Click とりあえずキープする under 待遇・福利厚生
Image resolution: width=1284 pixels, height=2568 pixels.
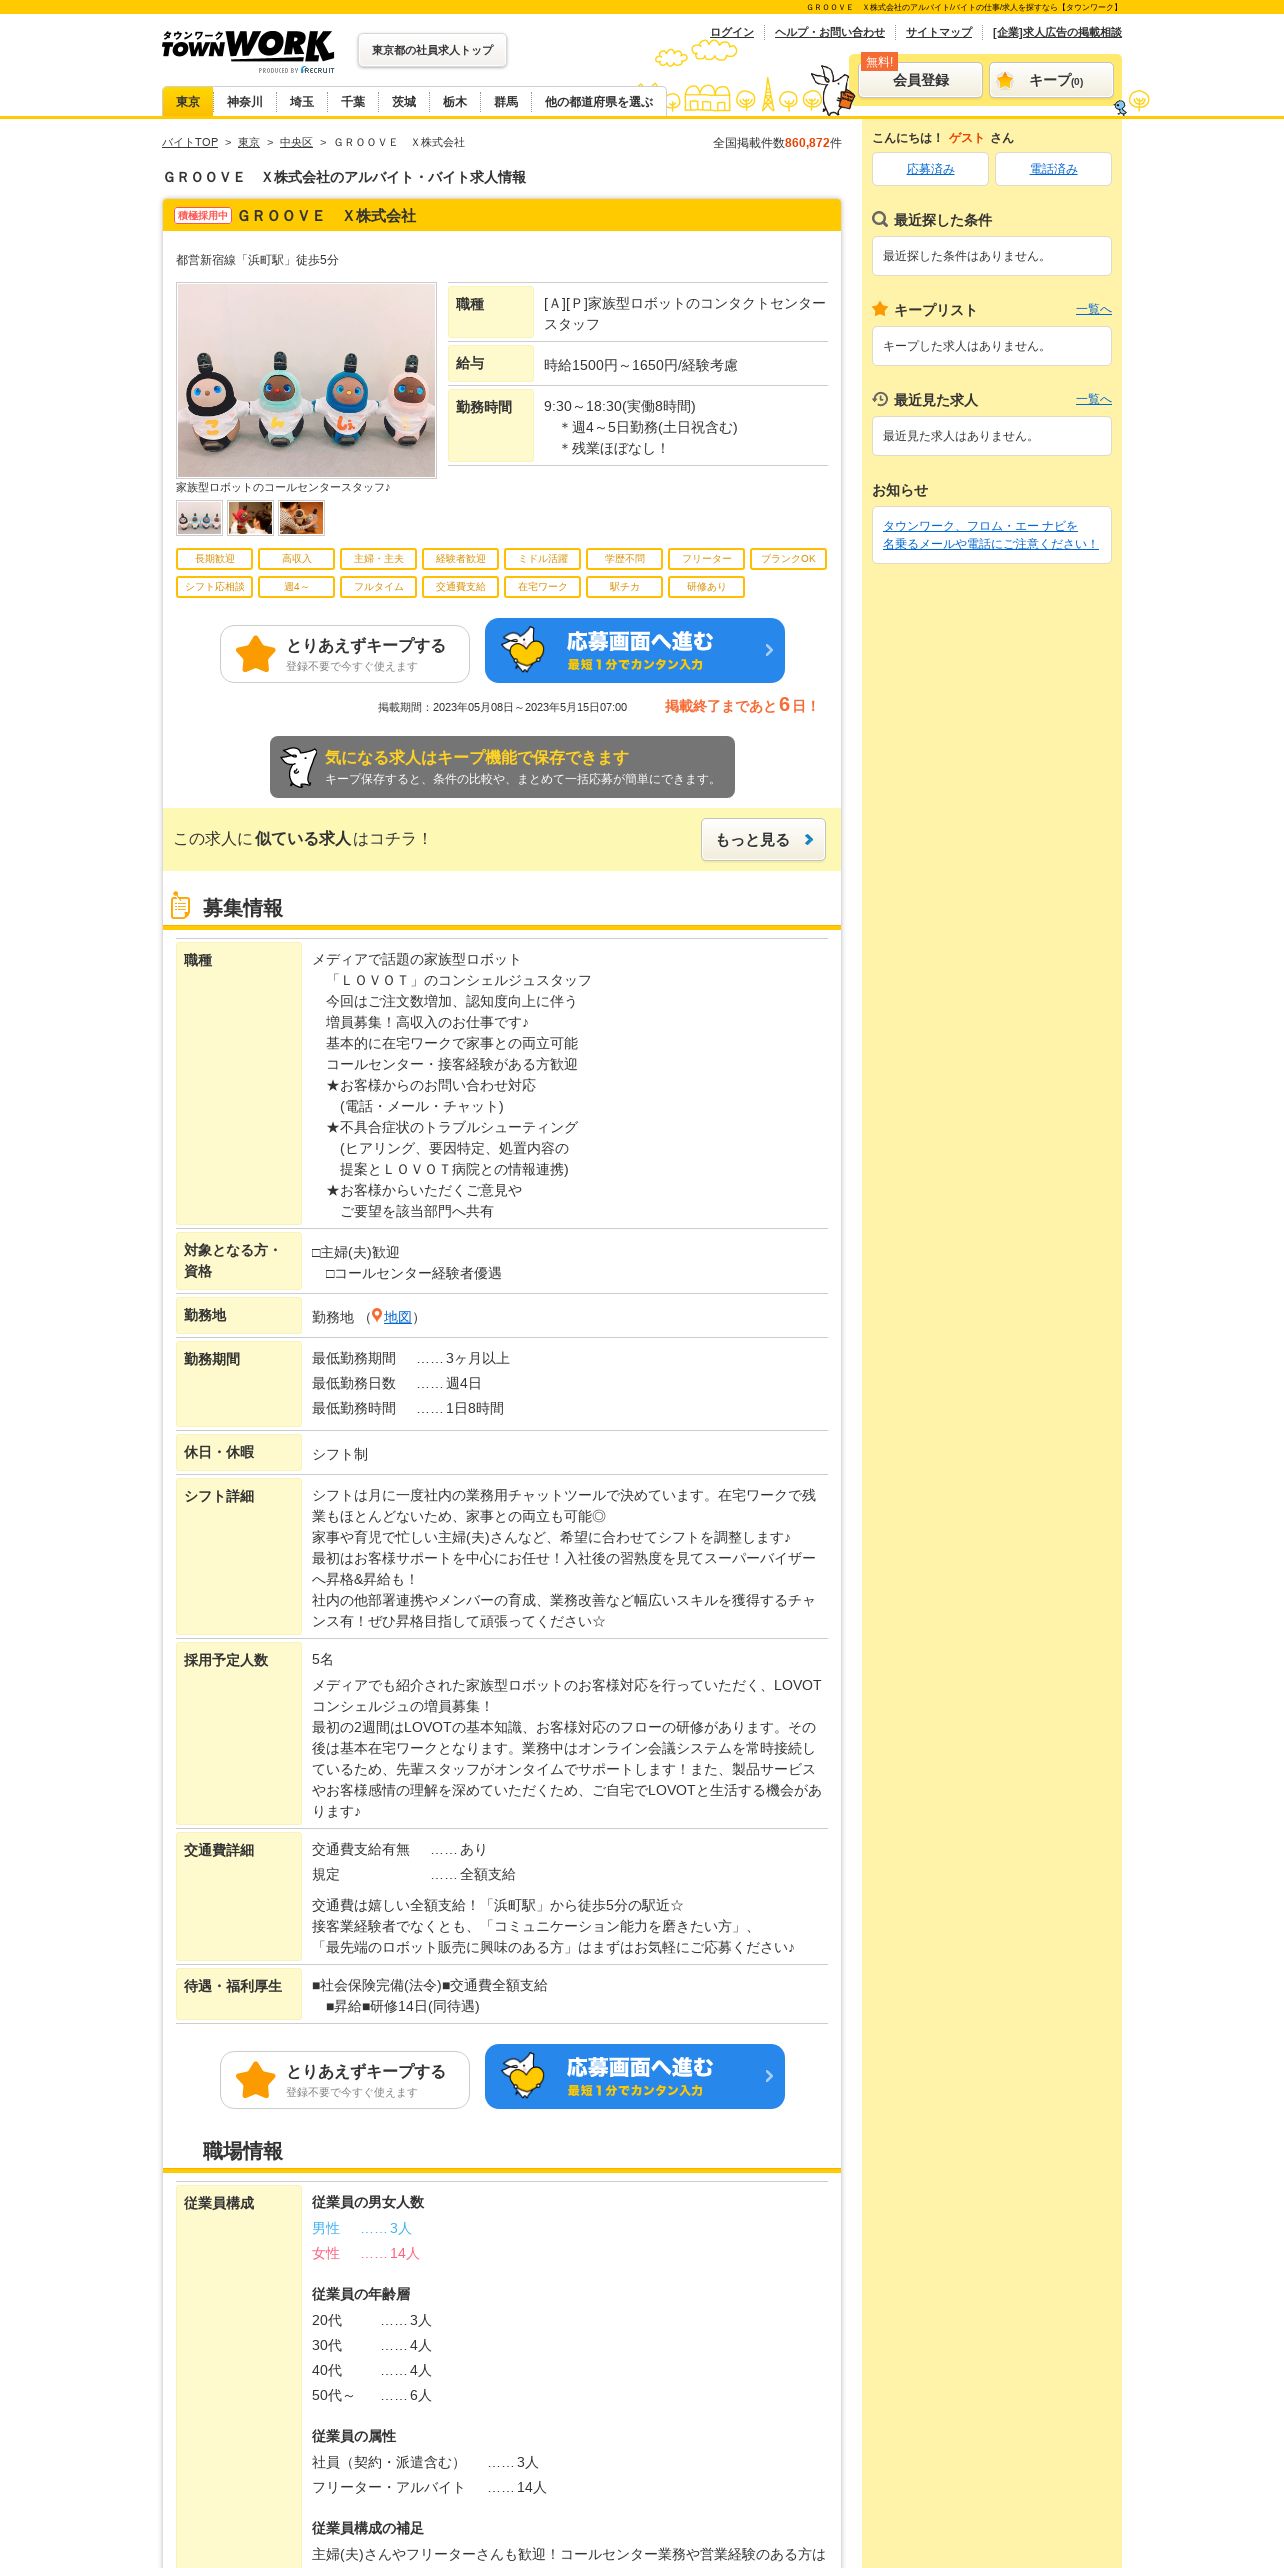(x=345, y=2080)
